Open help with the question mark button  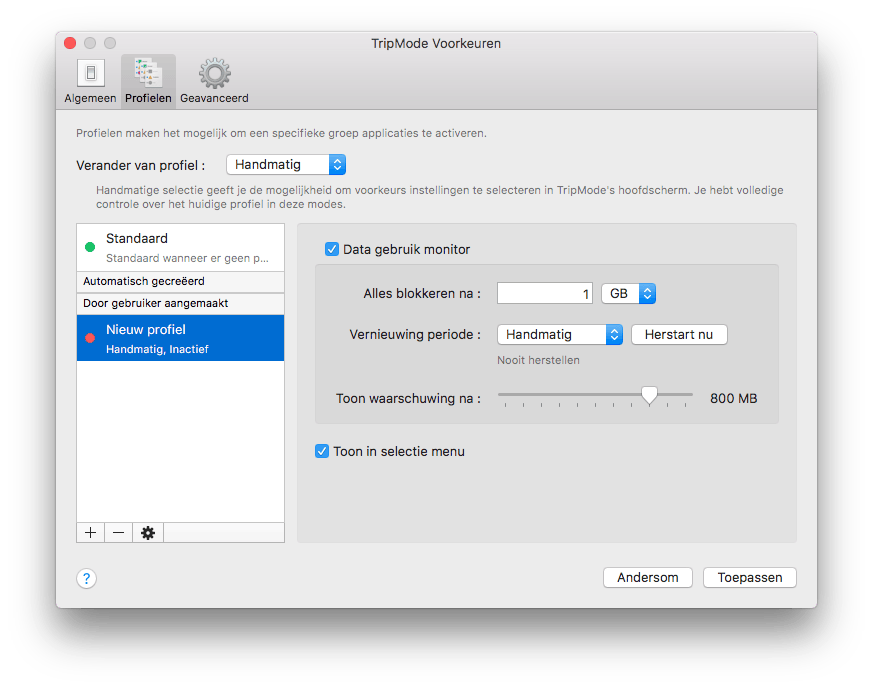[x=86, y=578]
